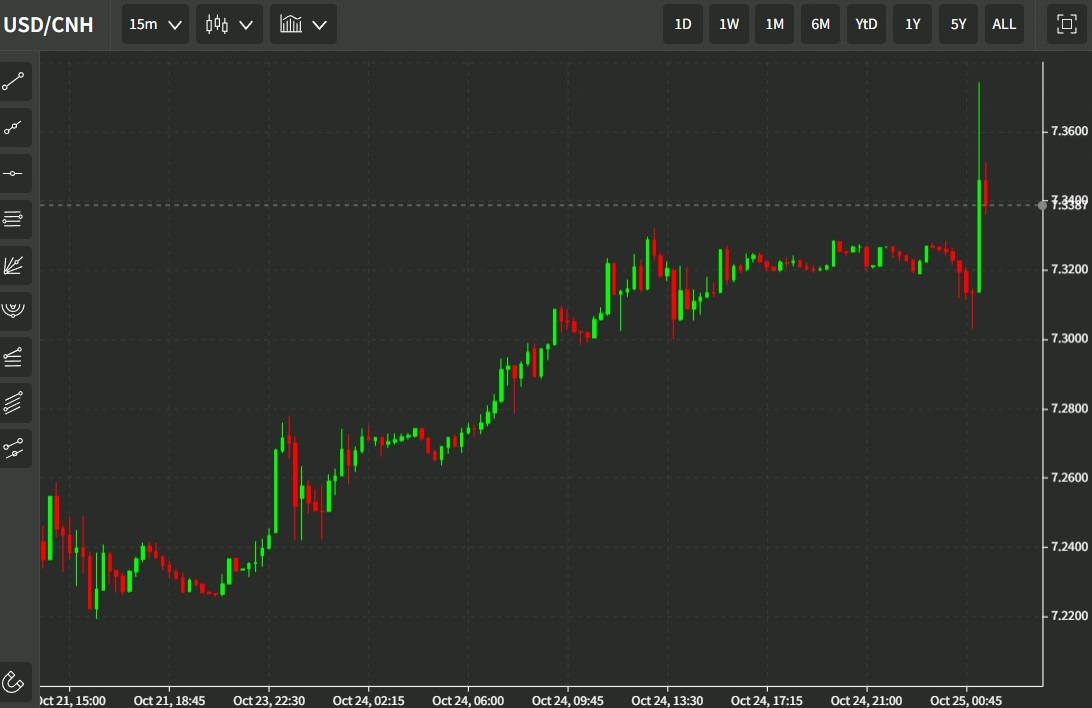
Task: Click the Oct 23, 22:30 time label
Action: tap(269, 700)
